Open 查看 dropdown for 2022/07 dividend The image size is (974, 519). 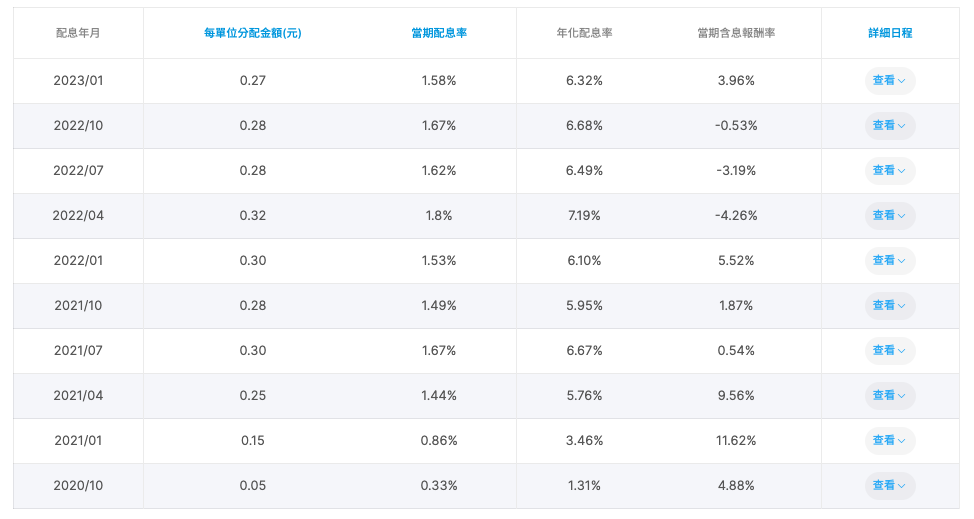click(889, 171)
